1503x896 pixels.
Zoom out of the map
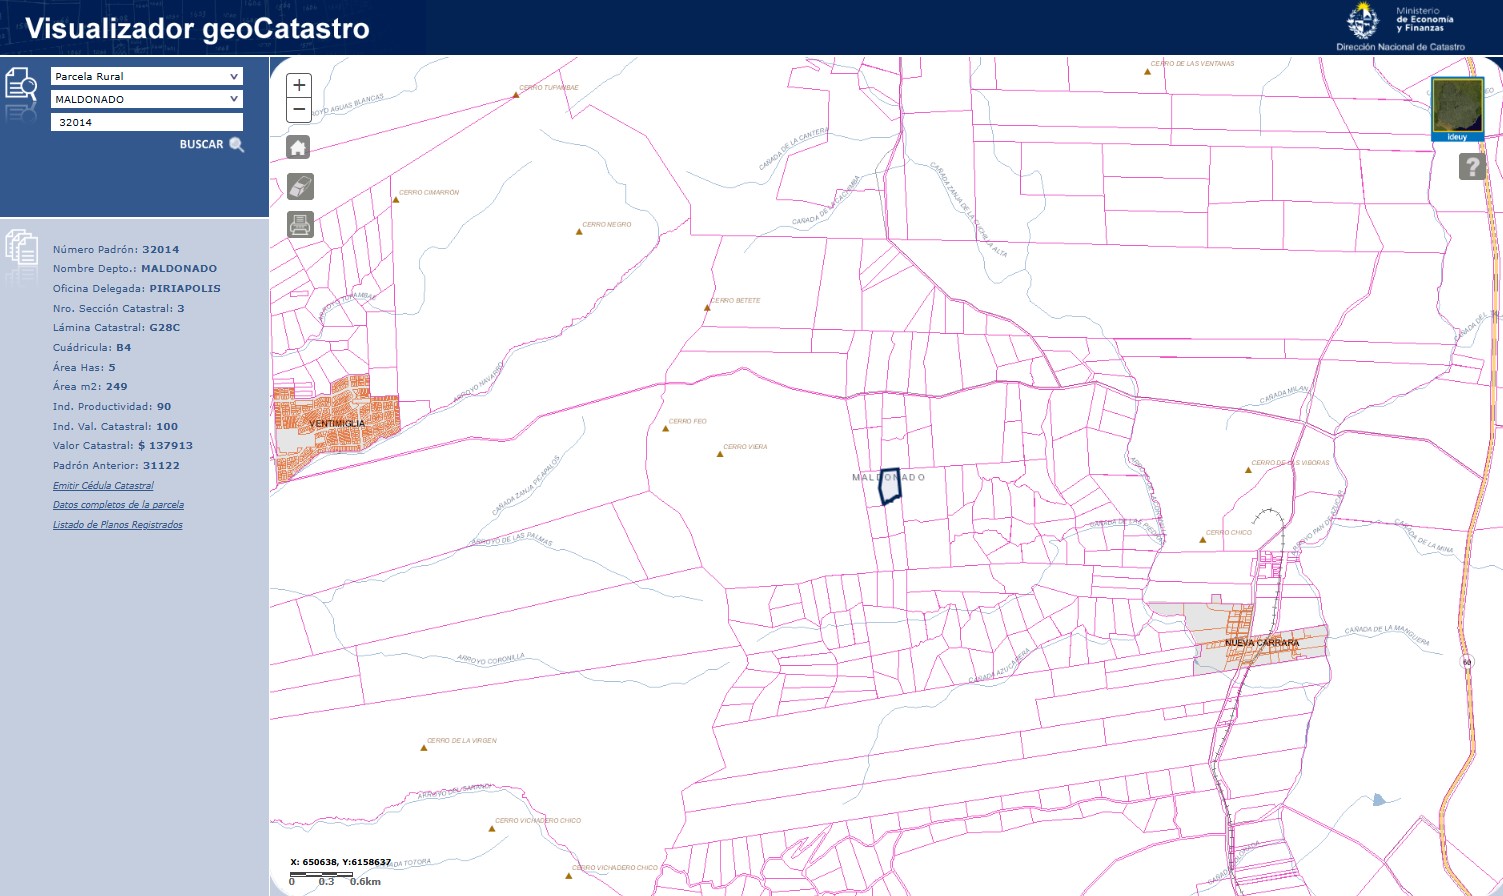point(299,110)
